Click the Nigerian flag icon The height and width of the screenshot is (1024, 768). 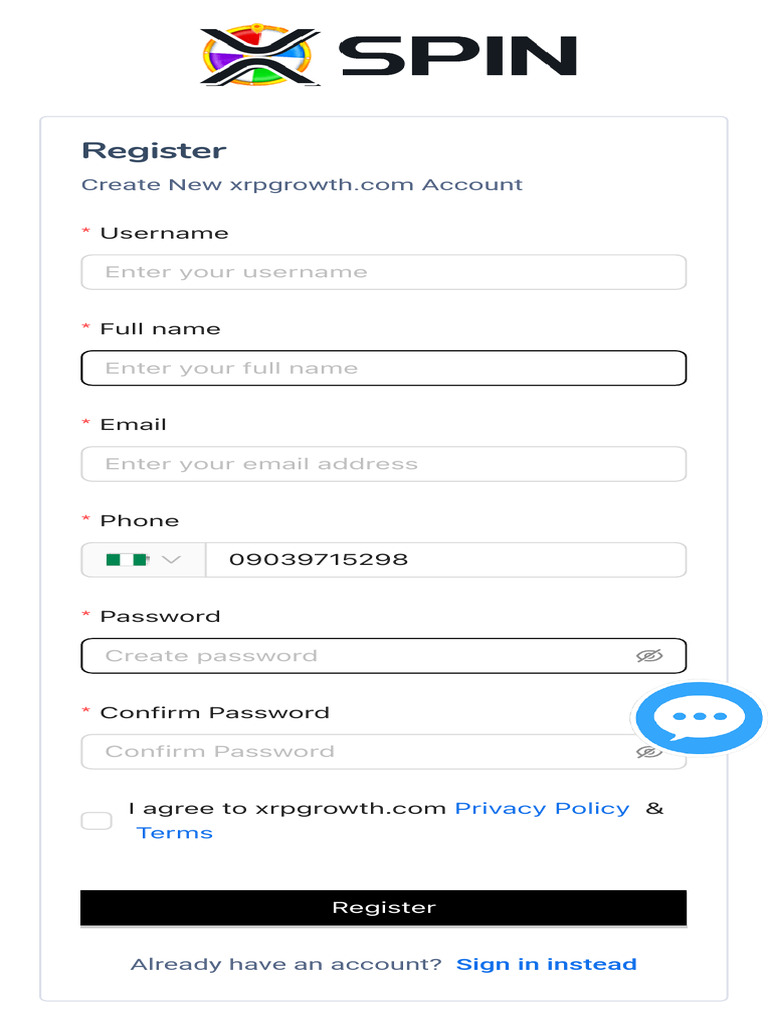click(127, 560)
